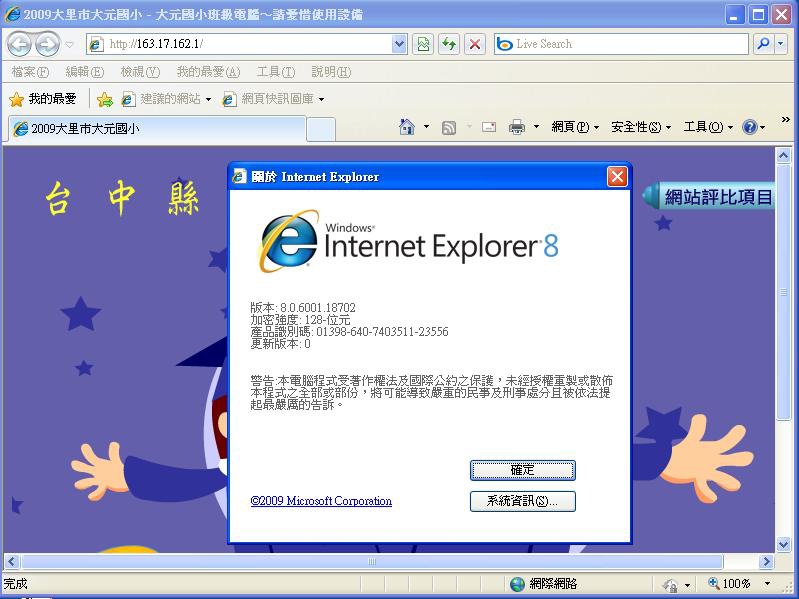Open the ©2009 Microsoft Corporation link

tap(321, 501)
